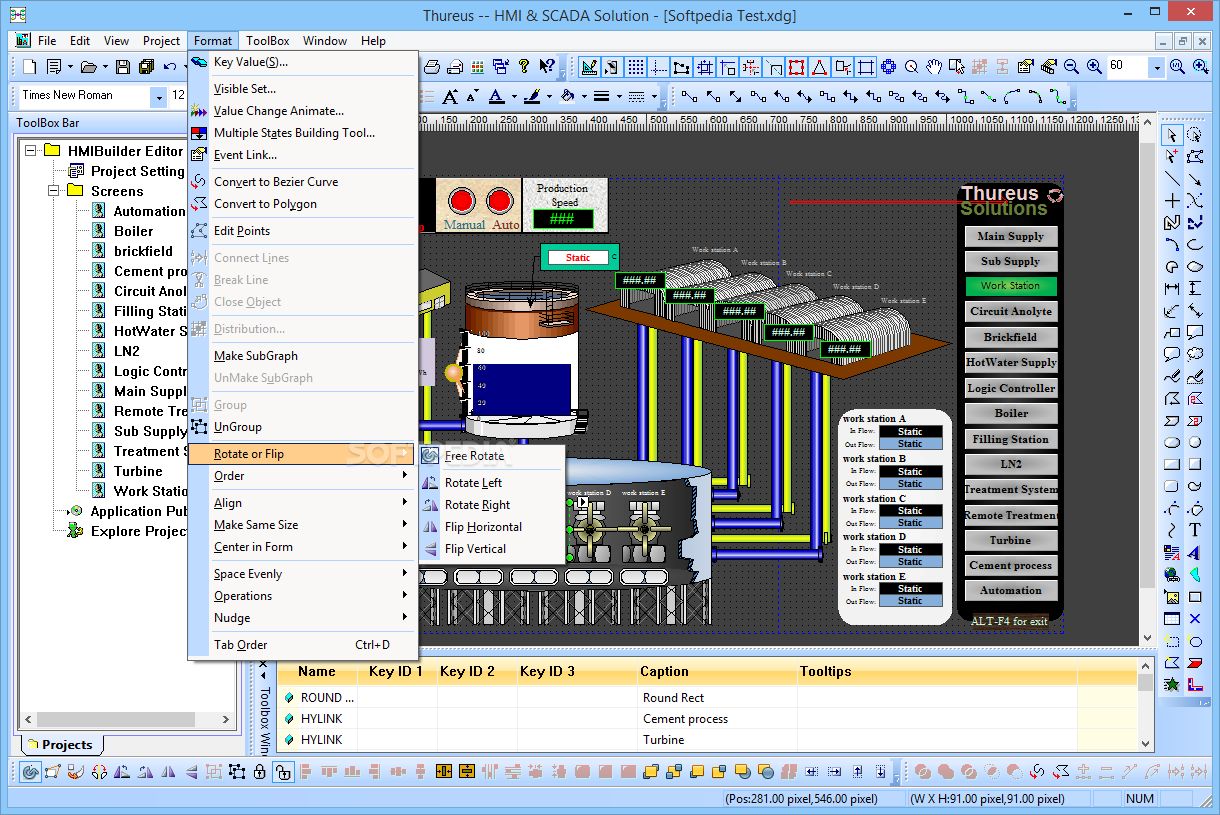Select the arrow Select tool in right toolbox

click(1172, 135)
